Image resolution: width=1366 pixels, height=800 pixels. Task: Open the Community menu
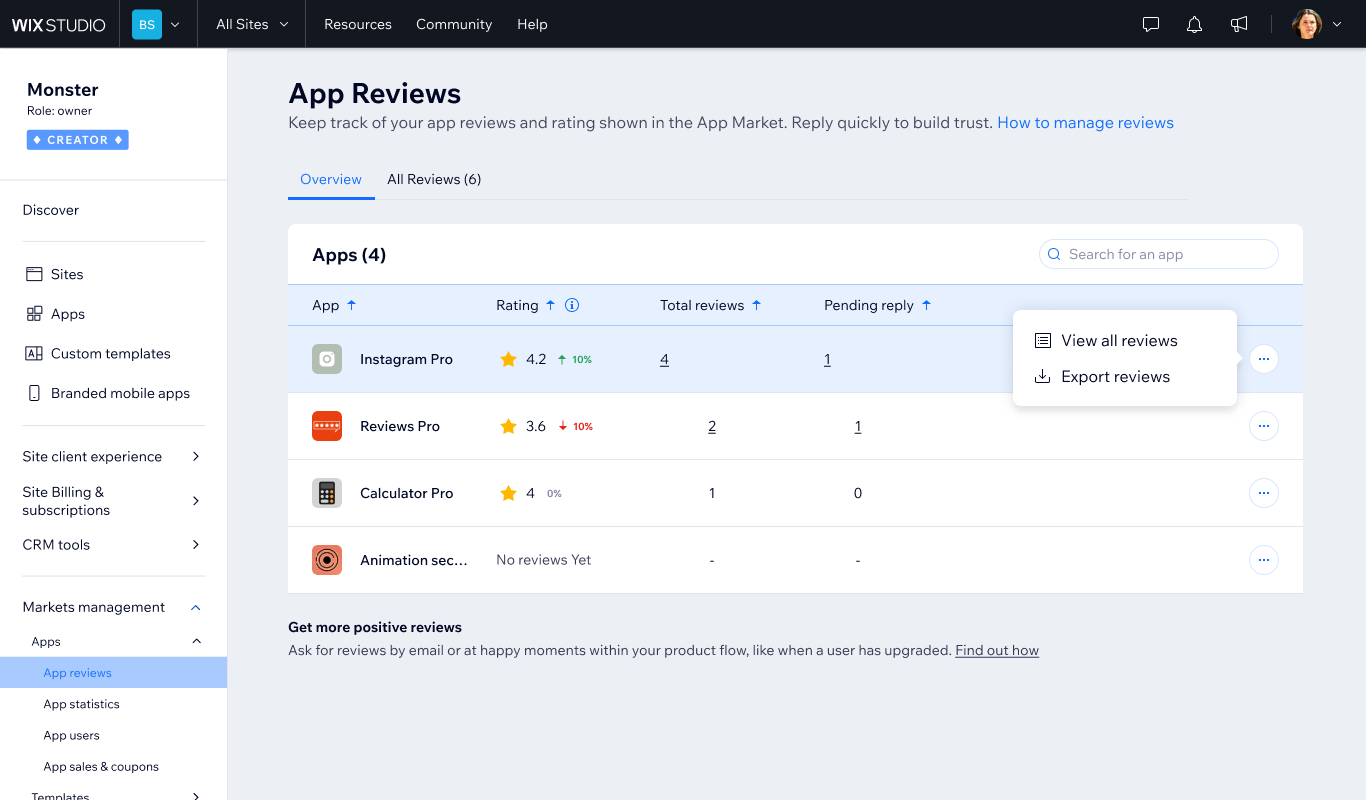tap(454, 24)
